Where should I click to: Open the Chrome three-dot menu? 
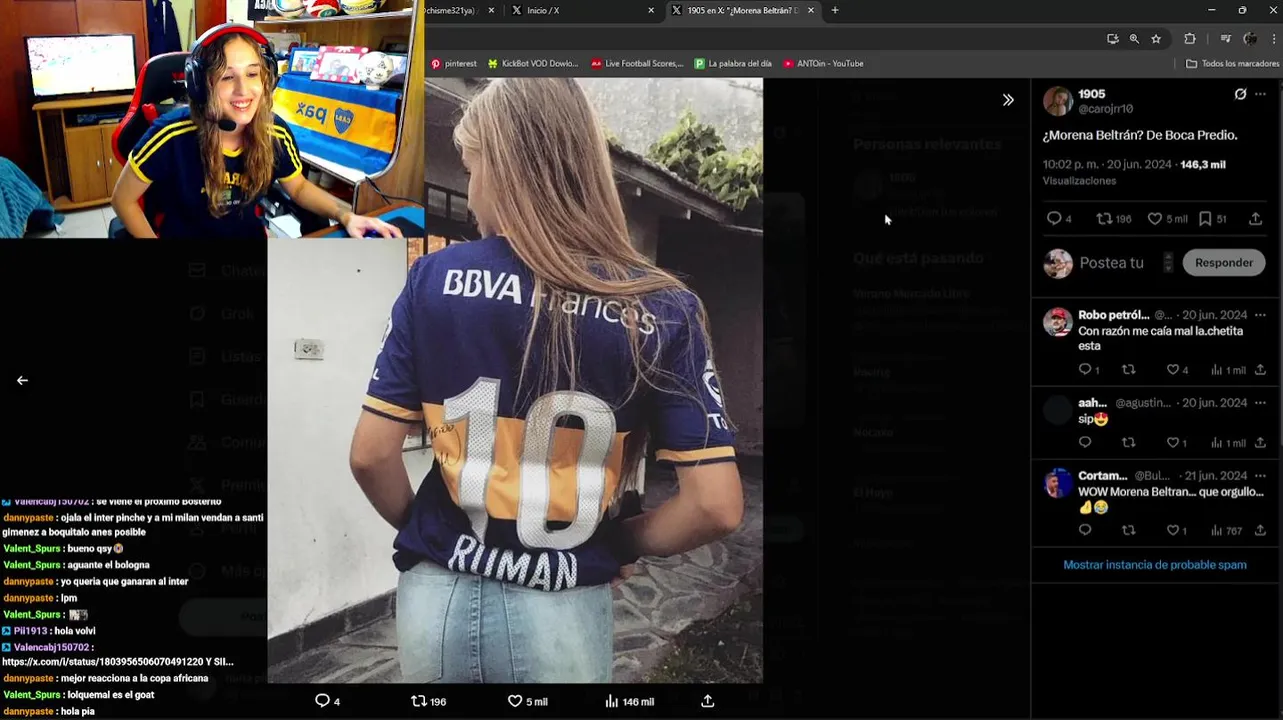(1275, 38)
